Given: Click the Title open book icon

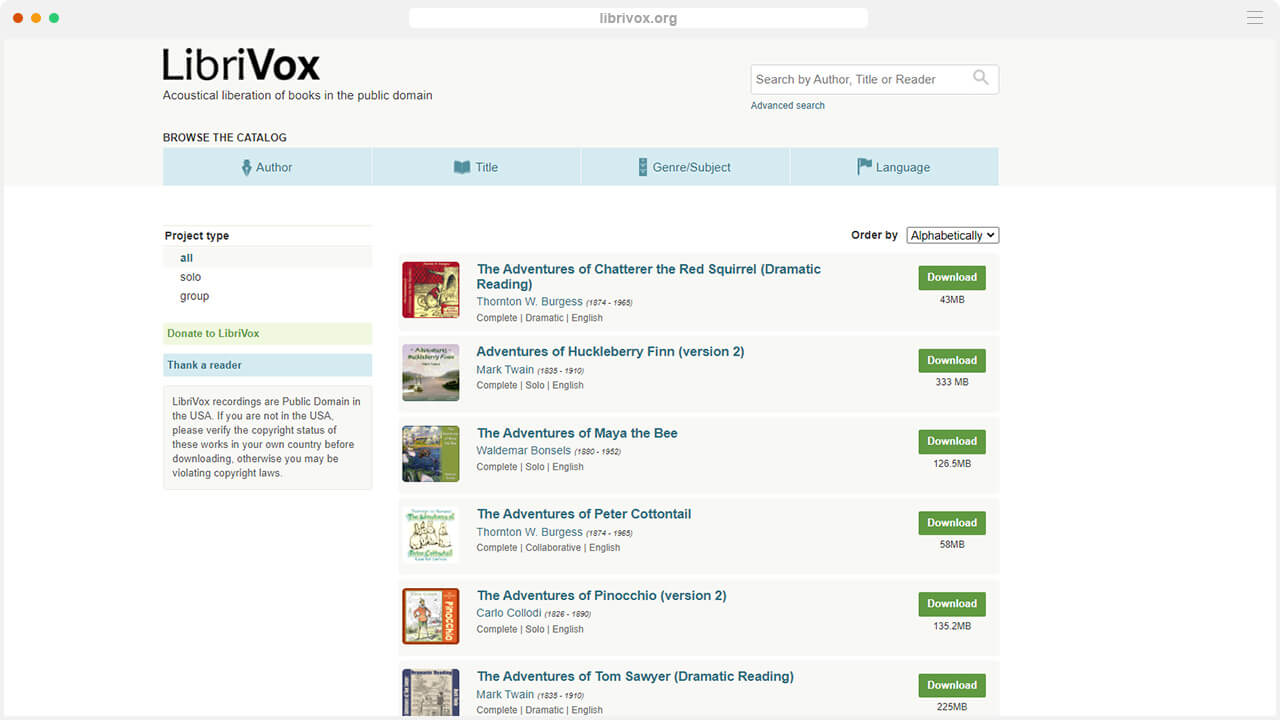Looking at the screenshot, I should click(x=461, y=168).
